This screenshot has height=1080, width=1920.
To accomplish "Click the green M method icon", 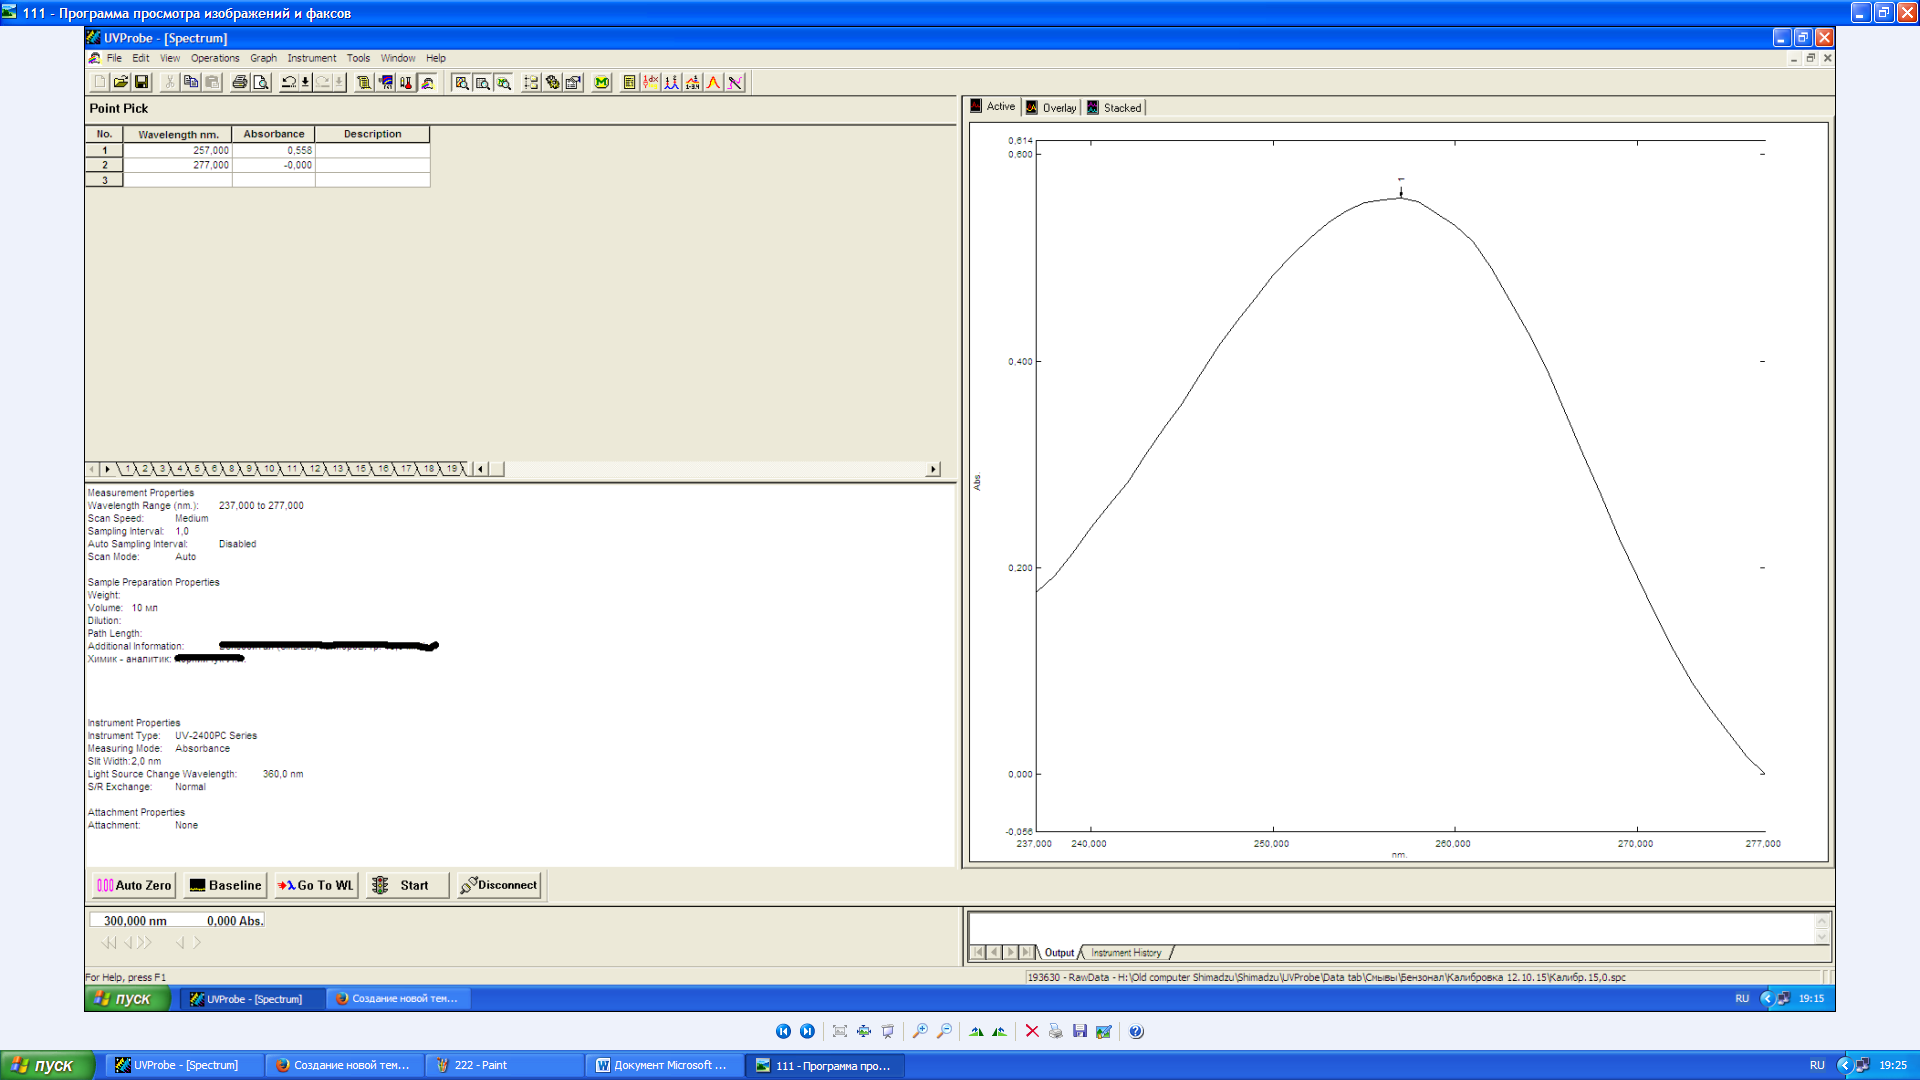I will 602,83.
